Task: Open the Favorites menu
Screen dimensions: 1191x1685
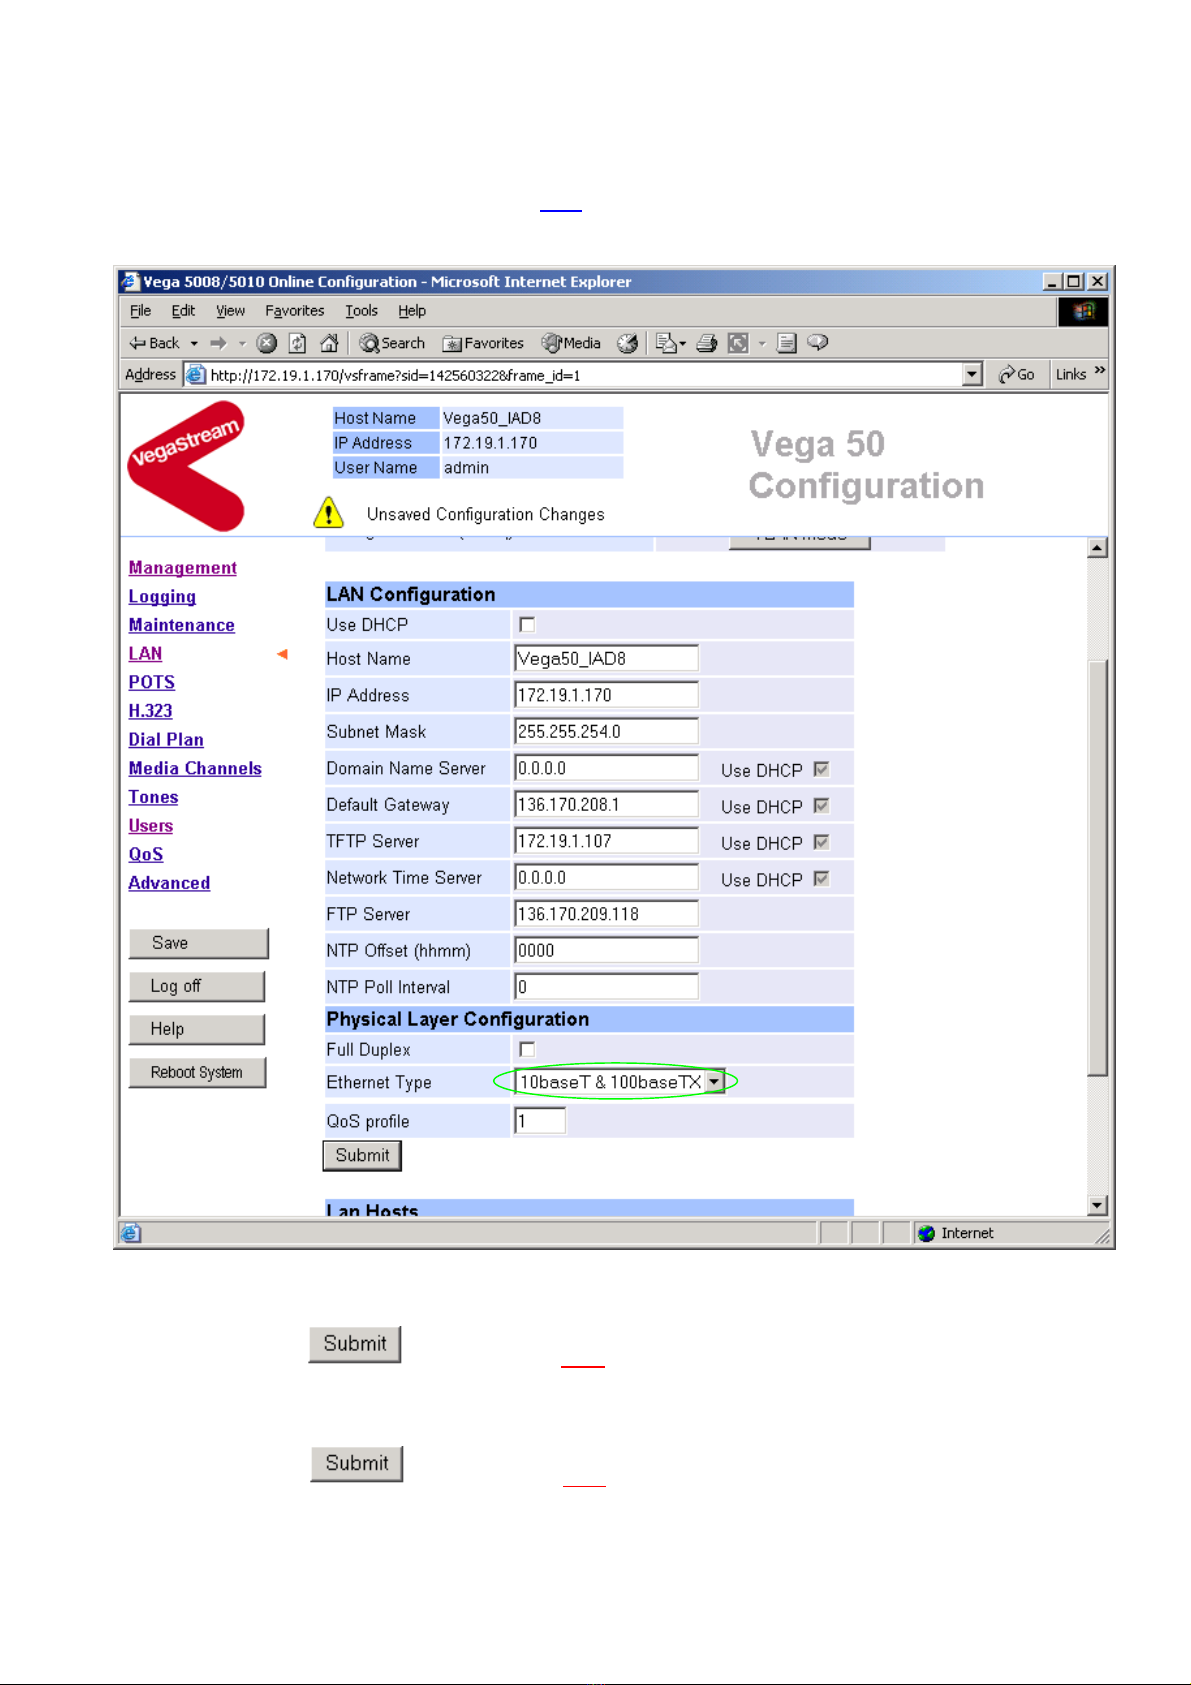Action: tap(295, 311)
